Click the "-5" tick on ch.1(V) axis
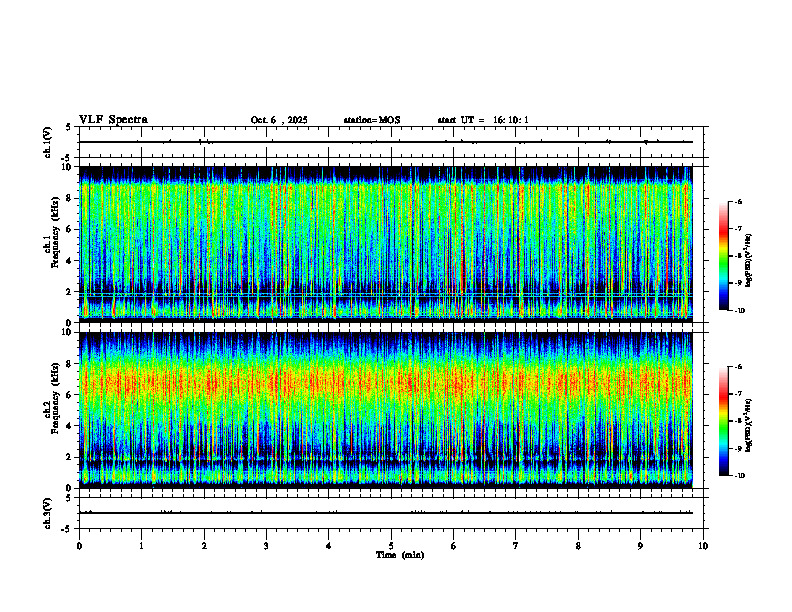Screen dimensions: 792x612 tap(67, 158)
